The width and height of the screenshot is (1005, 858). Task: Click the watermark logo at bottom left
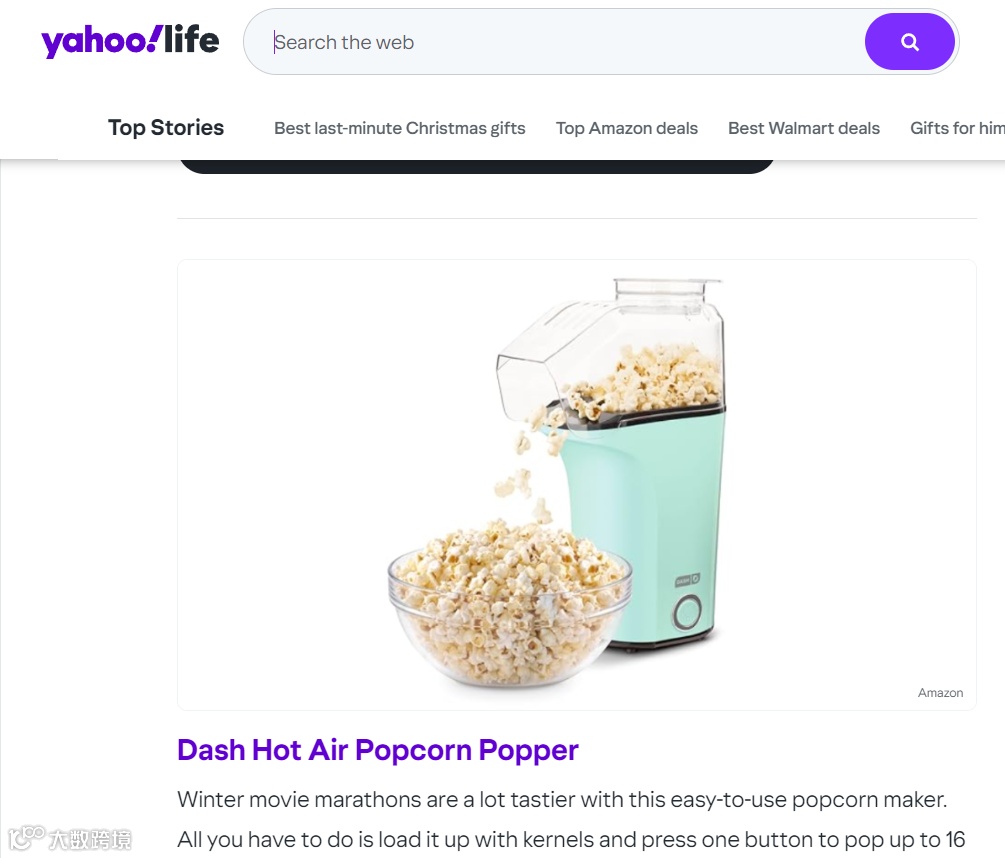70,838
